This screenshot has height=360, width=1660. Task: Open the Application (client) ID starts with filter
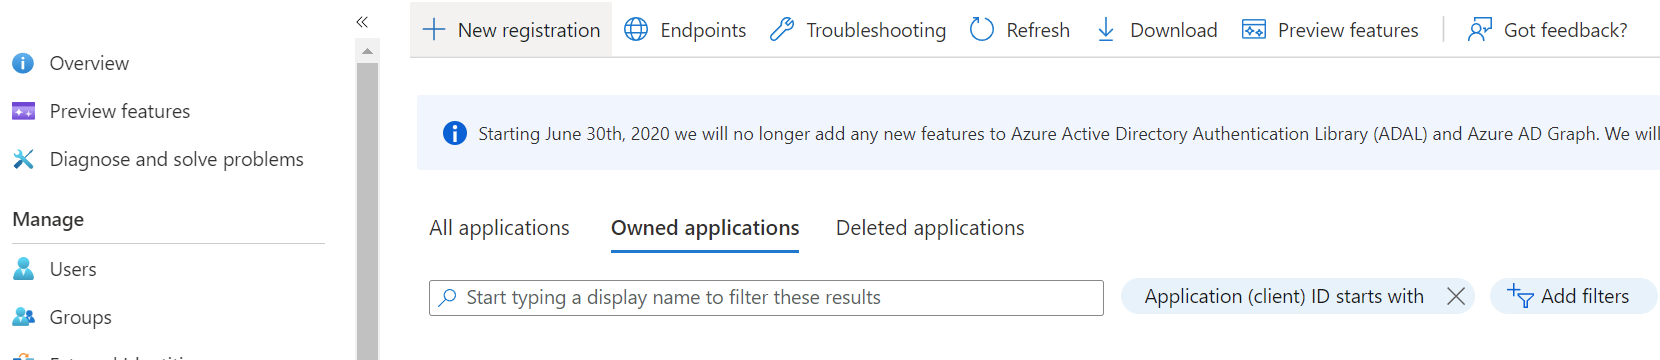[1284, 296]
